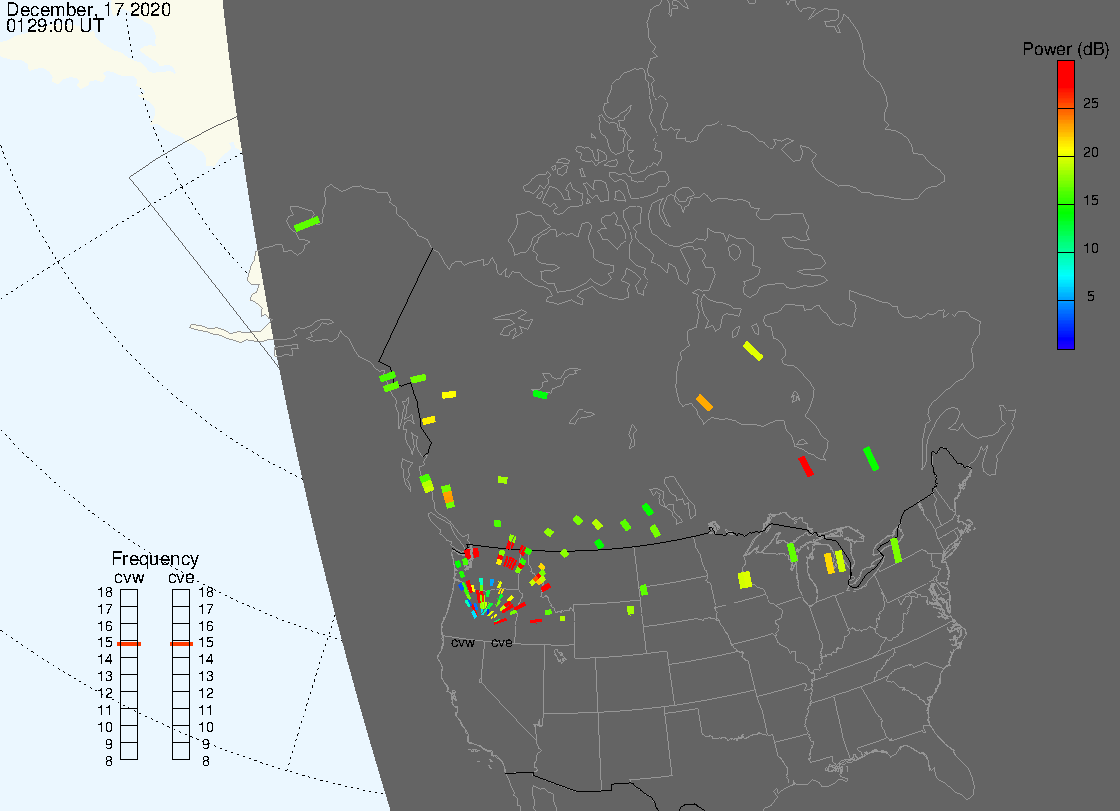1120x811 pixels.
Task: Click the "cve" radar station label on map
Action: click(501, 642)
